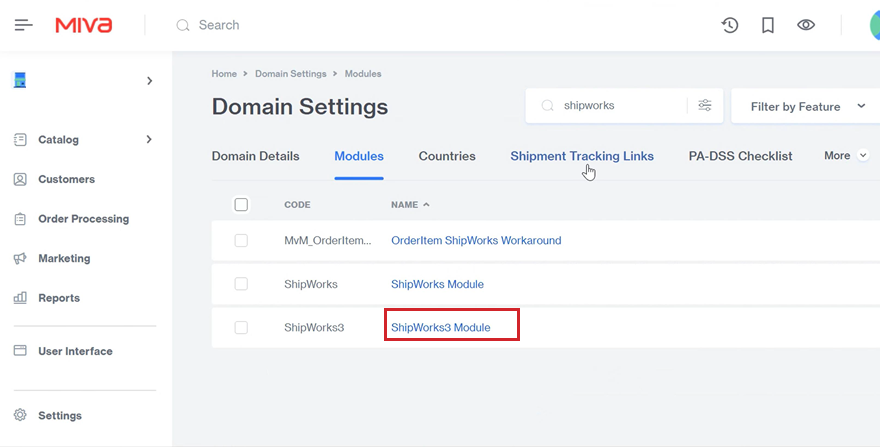Toggle the select-all modules checkbox
Screen dimensions: 880x447
tap(241, 204)
